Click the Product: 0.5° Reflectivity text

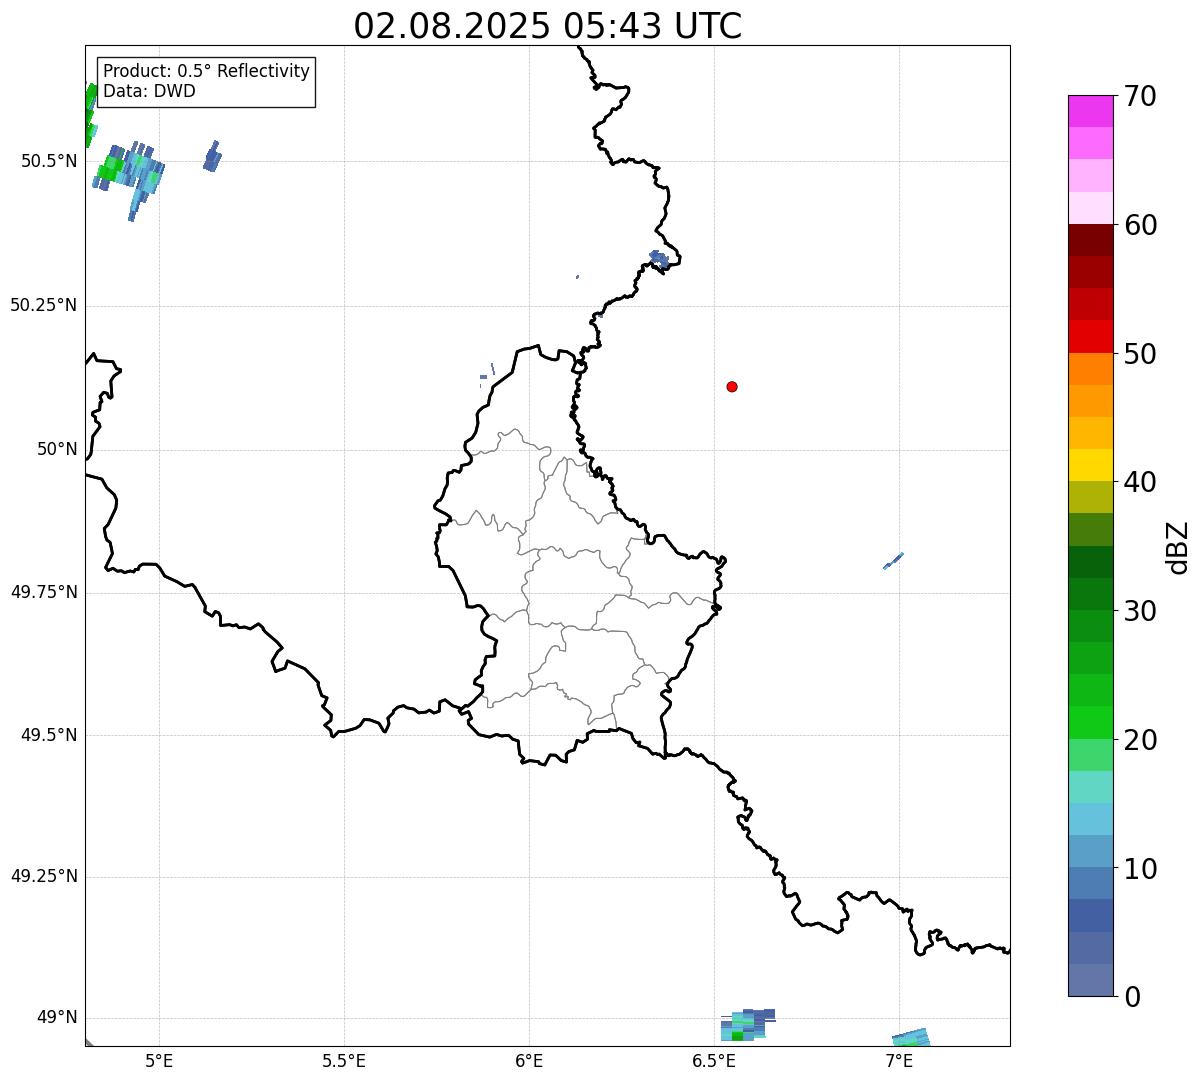point(206,72)
